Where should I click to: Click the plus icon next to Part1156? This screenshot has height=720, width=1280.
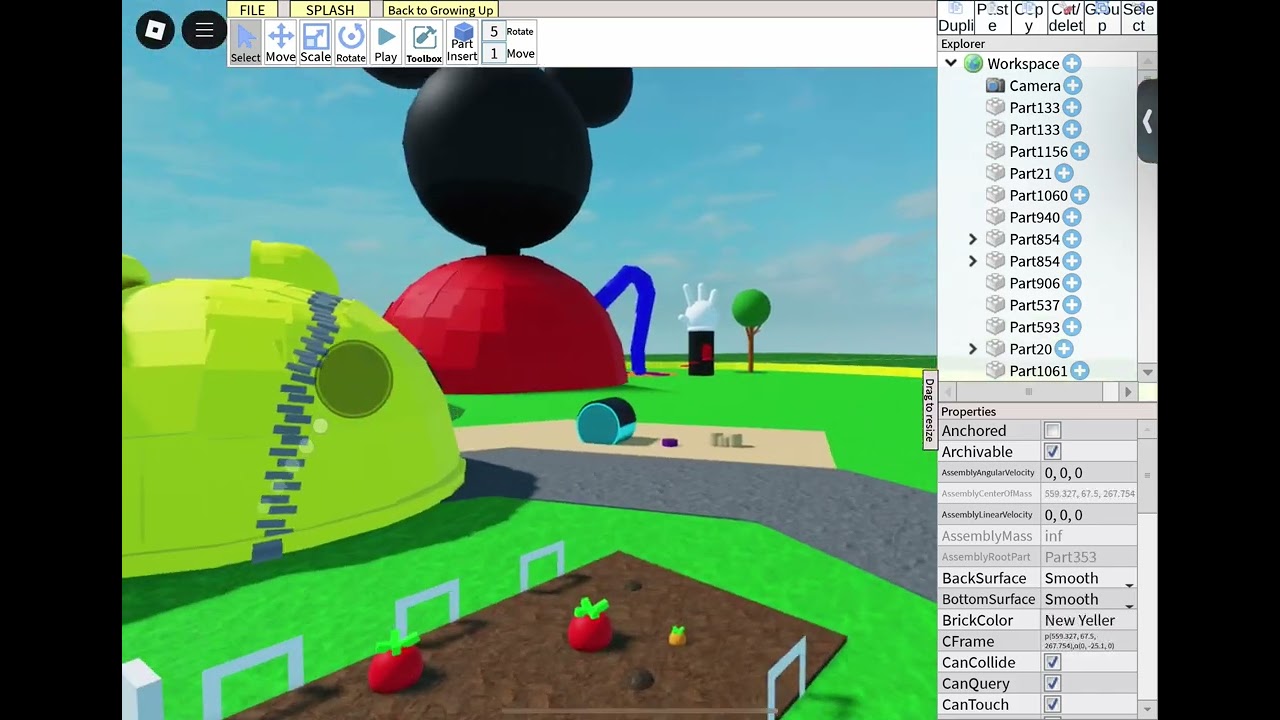(x=1080, y=151)
